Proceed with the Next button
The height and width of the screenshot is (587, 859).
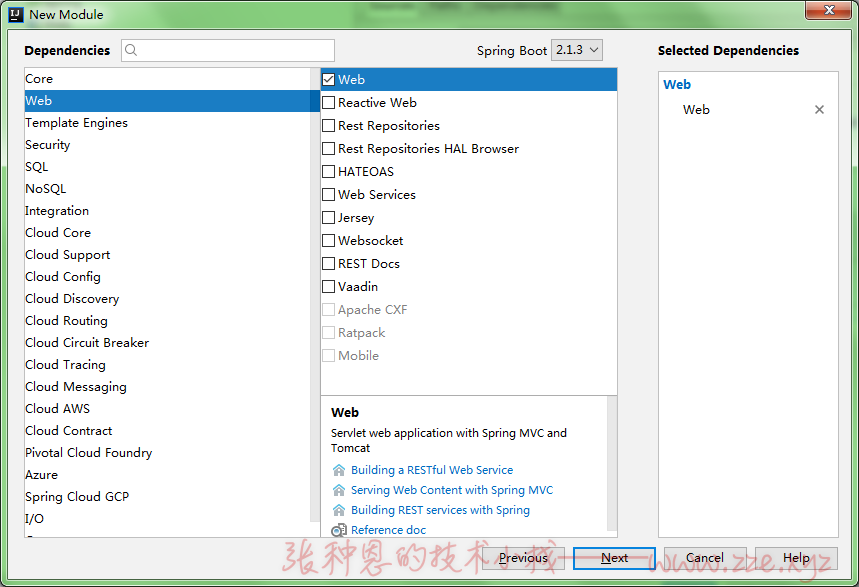614,558
